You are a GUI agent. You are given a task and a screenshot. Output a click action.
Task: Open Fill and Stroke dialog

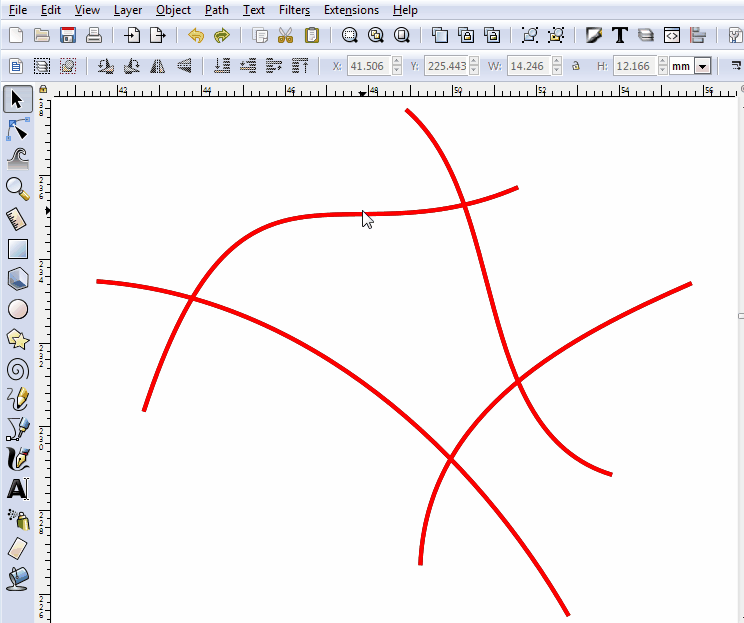pos(594,36)
